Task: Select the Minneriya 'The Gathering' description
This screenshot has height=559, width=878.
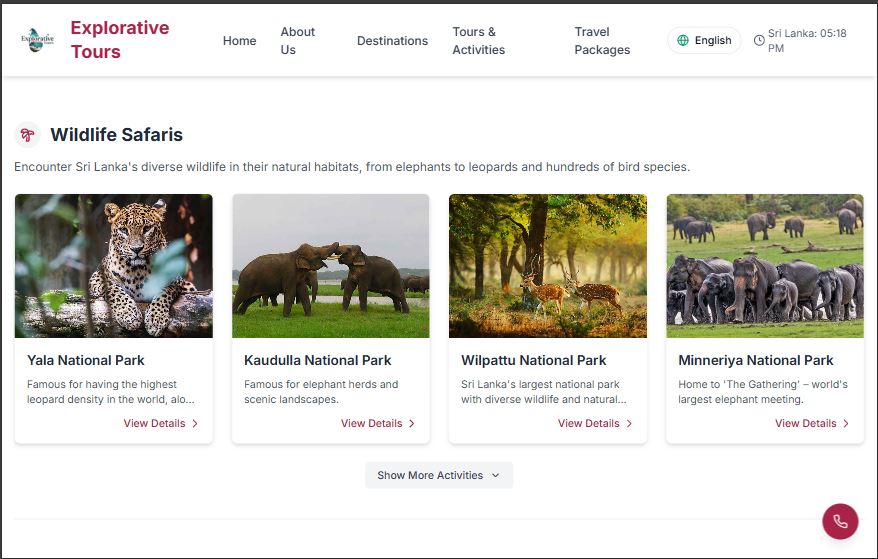Action: (763, 392)
